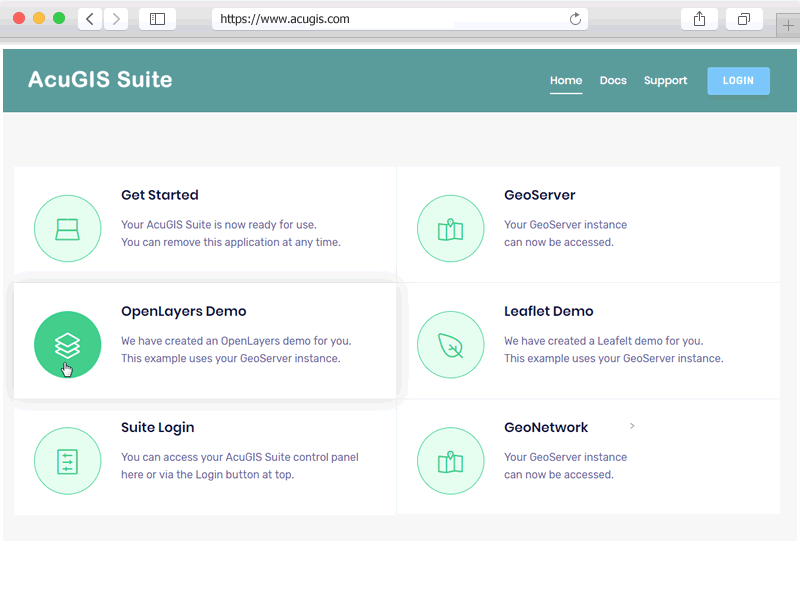Click the OpenLayers Demo layers icon
The height and width of the screenshot is (590, 800).
pyautogui.click(x=67, y=345)
